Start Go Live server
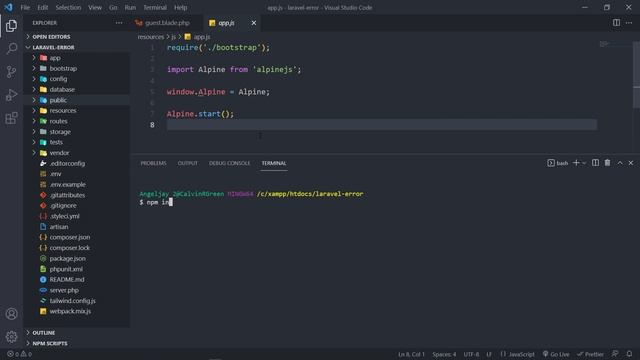Screen dimensions: 640x360 click(556, 354)
